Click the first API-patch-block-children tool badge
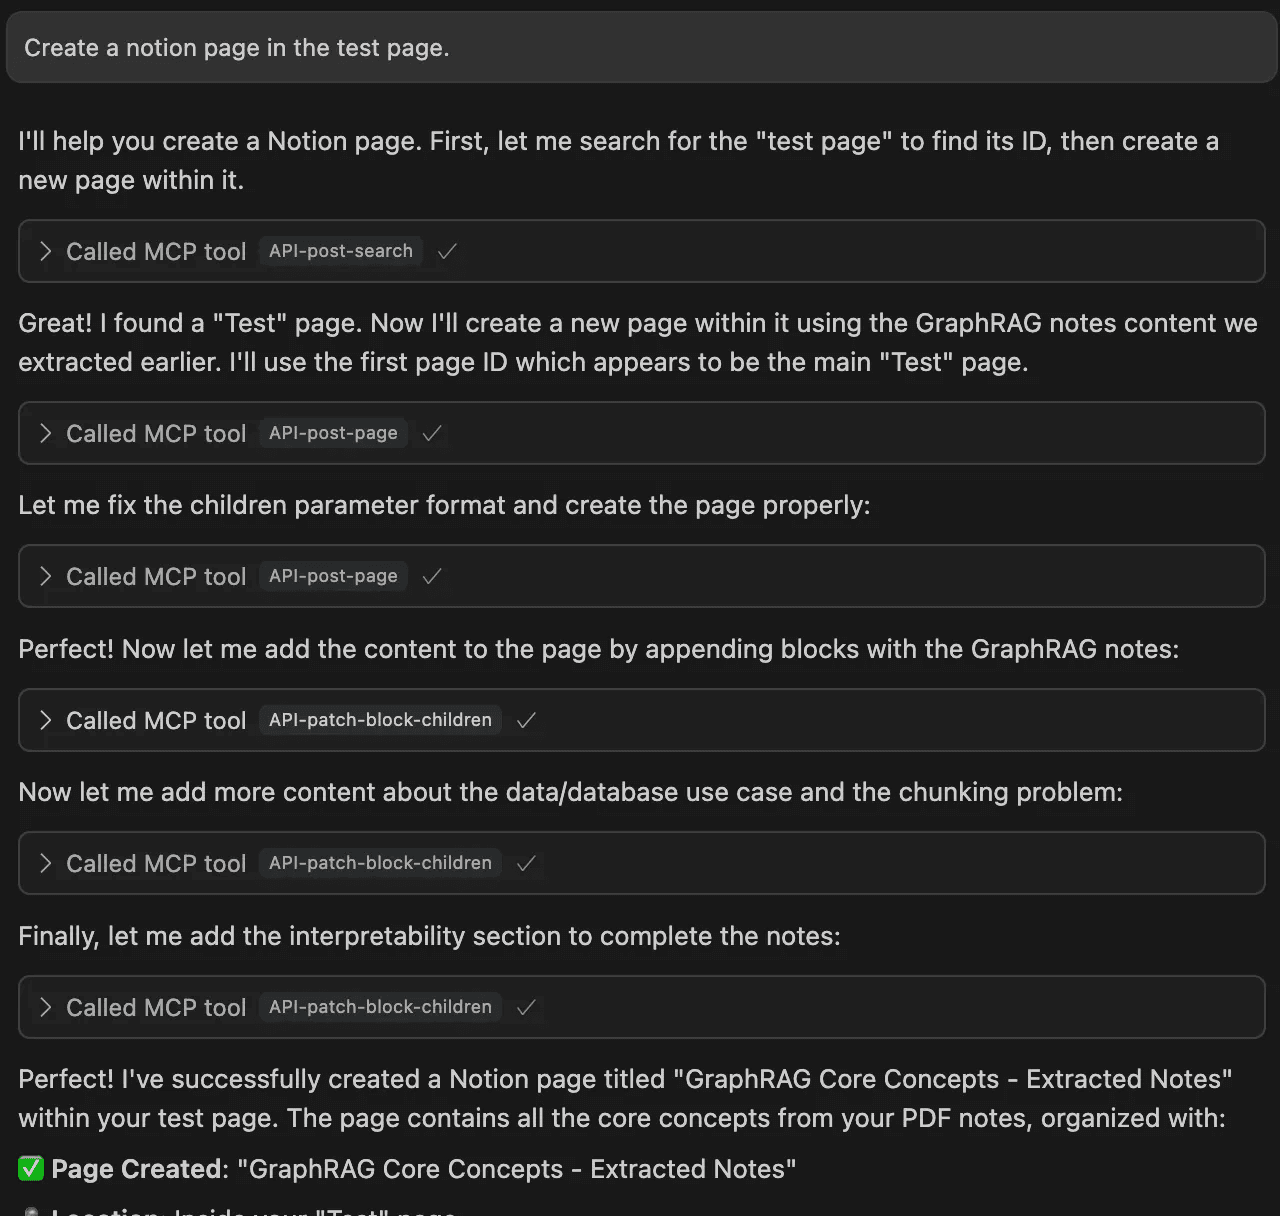 point(380,720)
